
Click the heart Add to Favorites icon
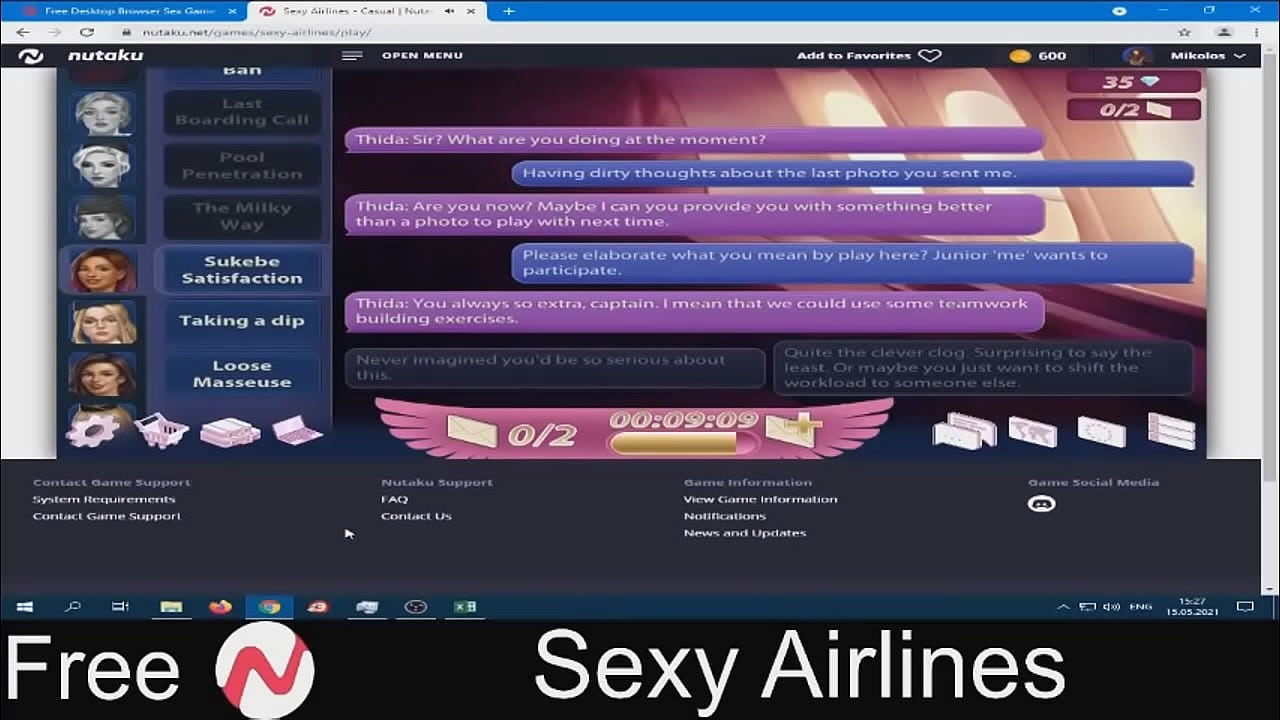pyautogui.click(x=930, y=56)
